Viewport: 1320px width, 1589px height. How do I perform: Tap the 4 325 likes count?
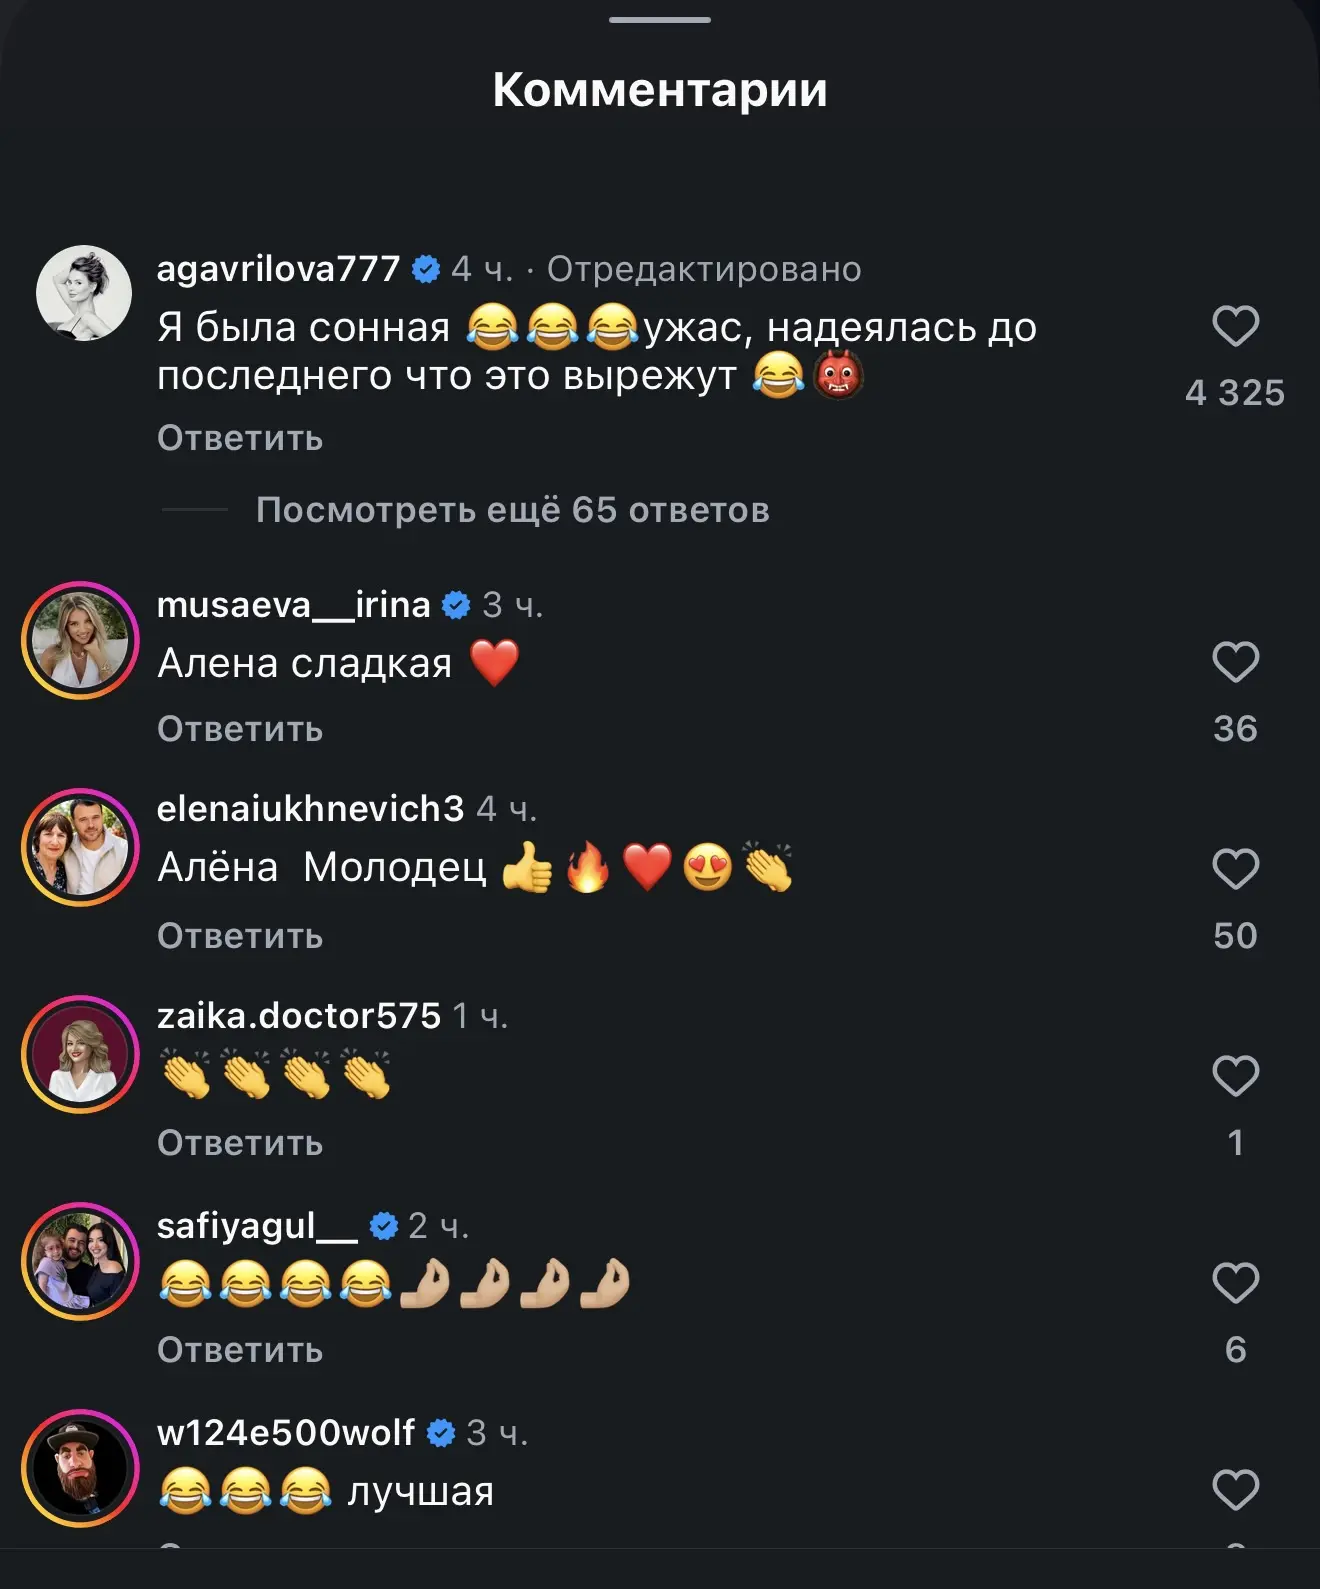[1235, 393]
